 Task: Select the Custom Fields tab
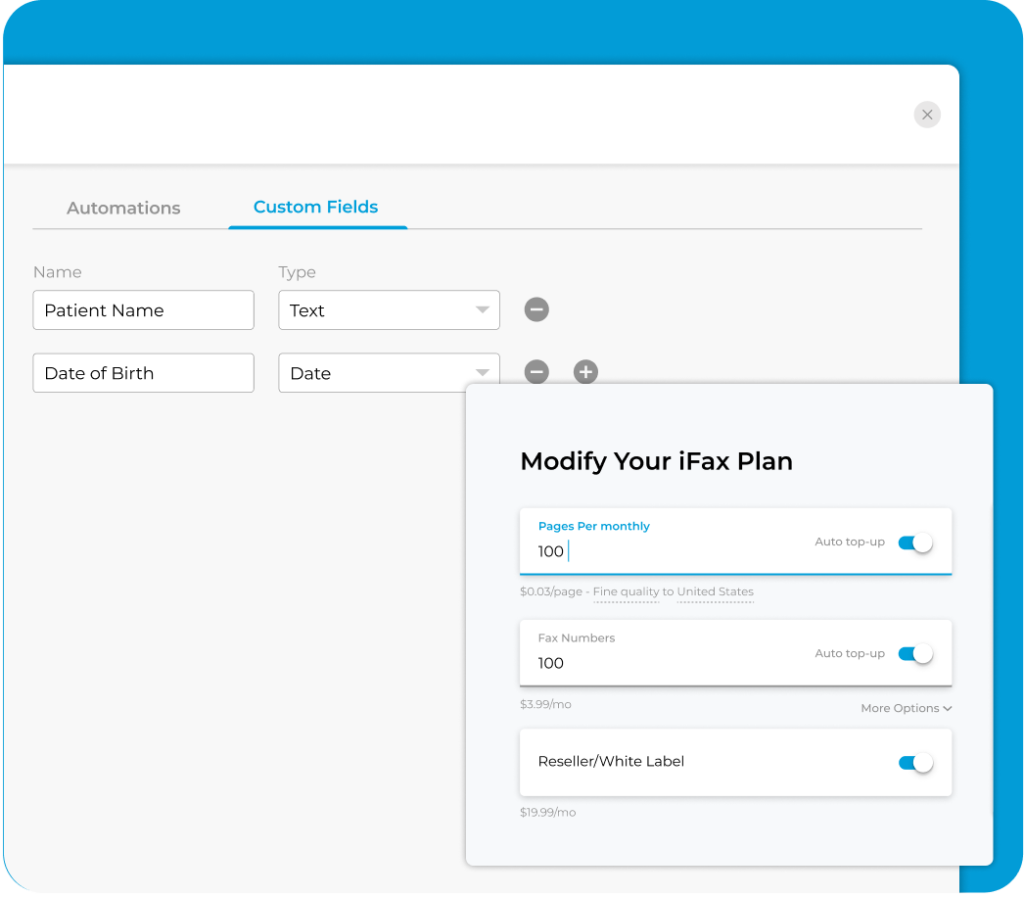point(315,207)
